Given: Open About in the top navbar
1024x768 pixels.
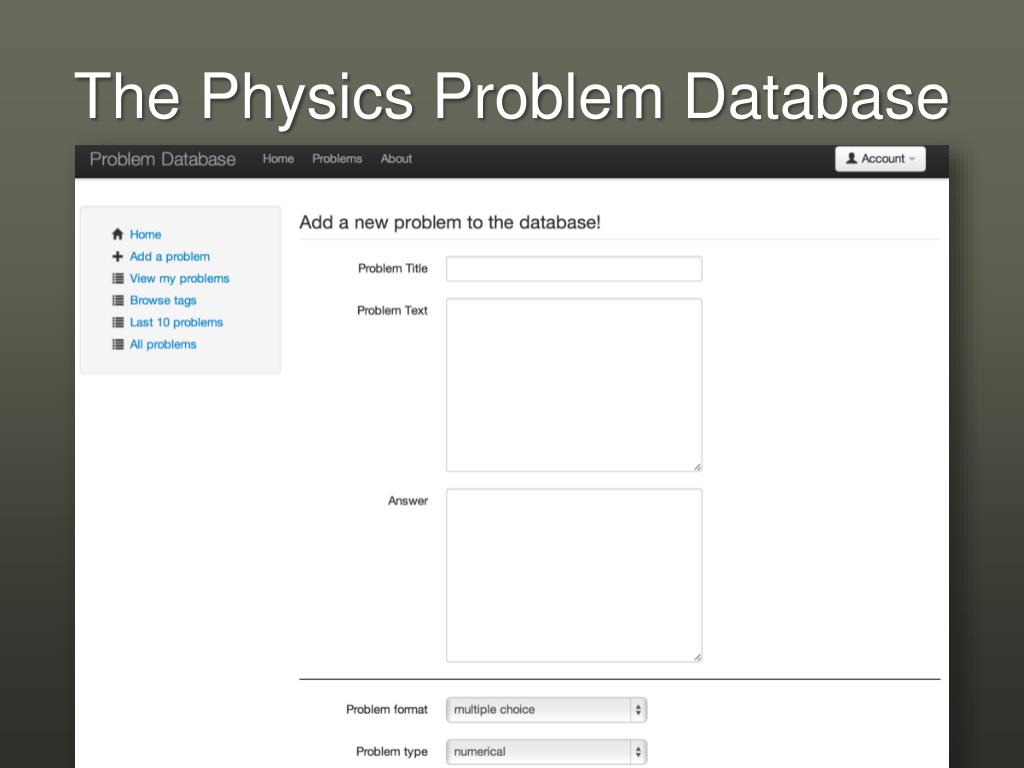Looking at the screenshot, I should (x=396, y=159).
